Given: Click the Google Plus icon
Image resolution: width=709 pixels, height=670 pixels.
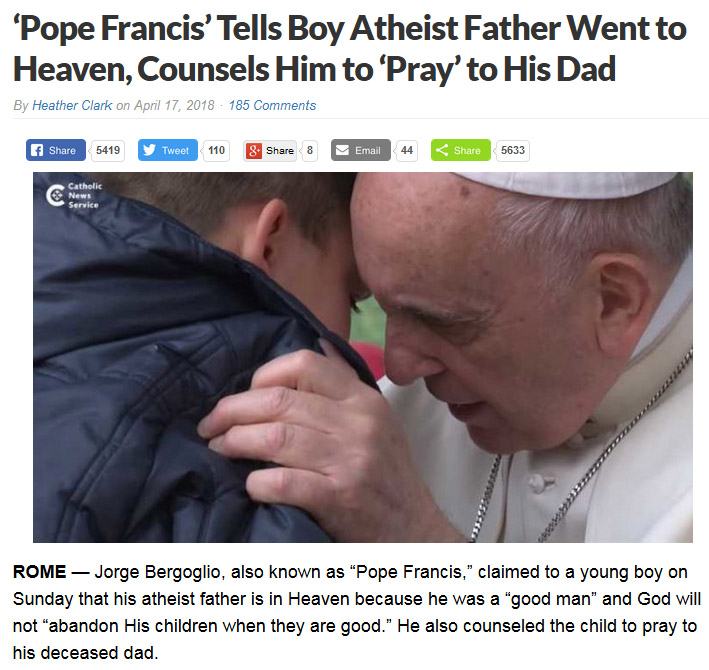Looking at the screenshot, I should 254,151.
